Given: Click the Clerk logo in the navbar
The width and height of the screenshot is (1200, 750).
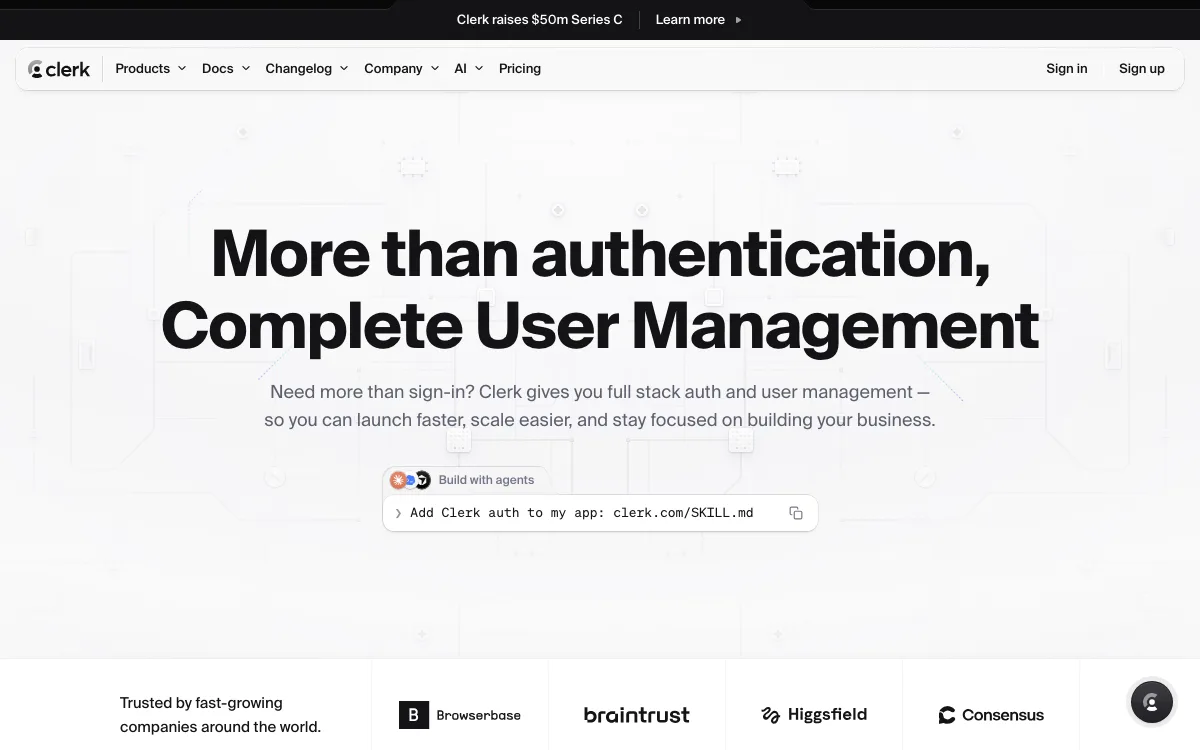Looking at the screenshot, I should [59, 69].
